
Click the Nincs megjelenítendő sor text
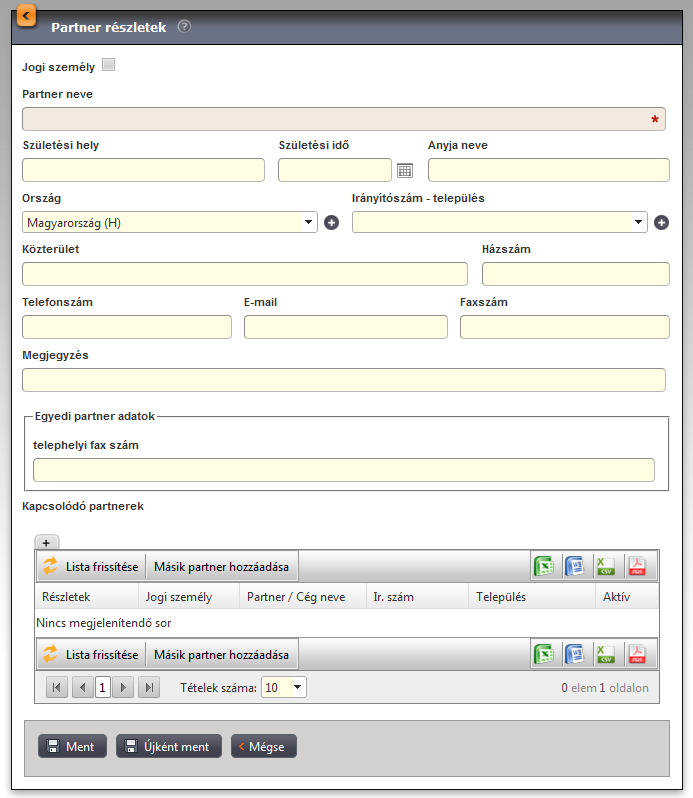[x=104, y=623]
